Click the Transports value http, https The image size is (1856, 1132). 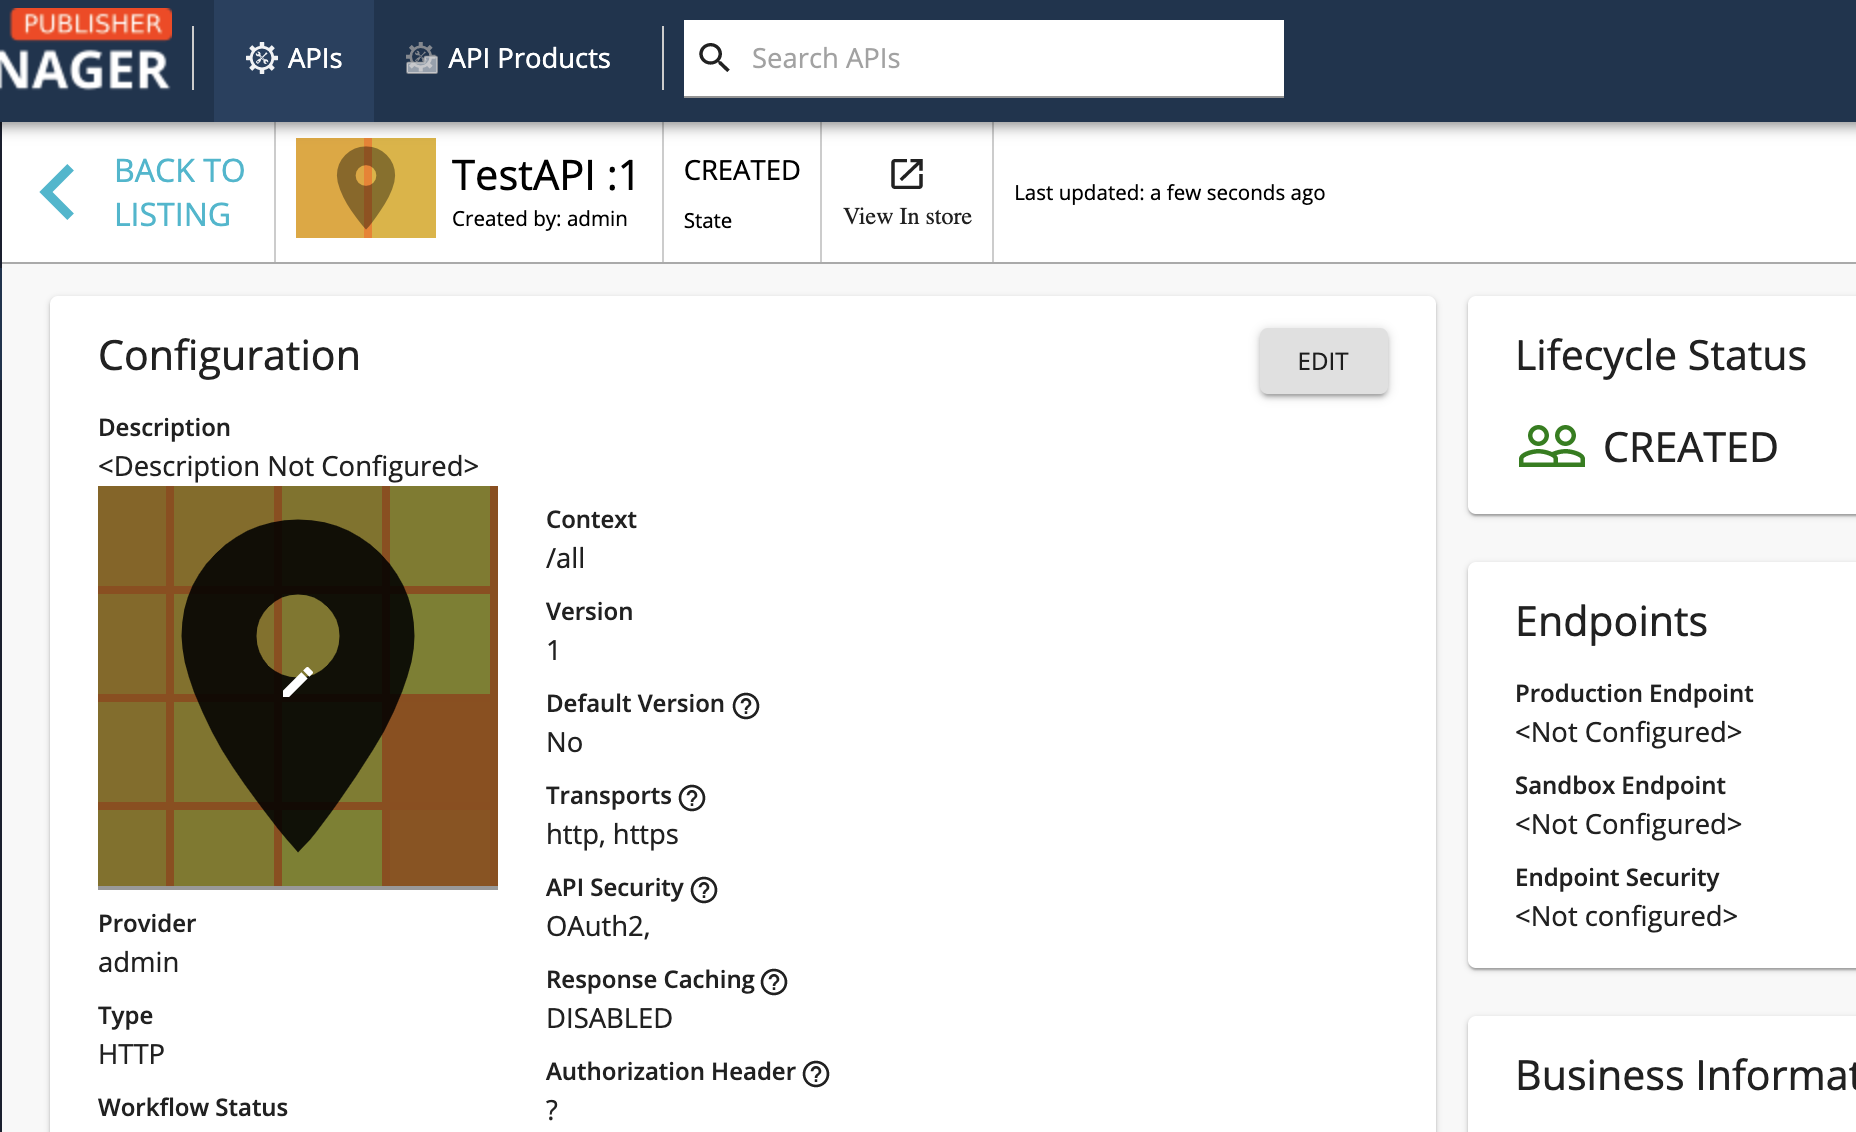coord(612,834)
